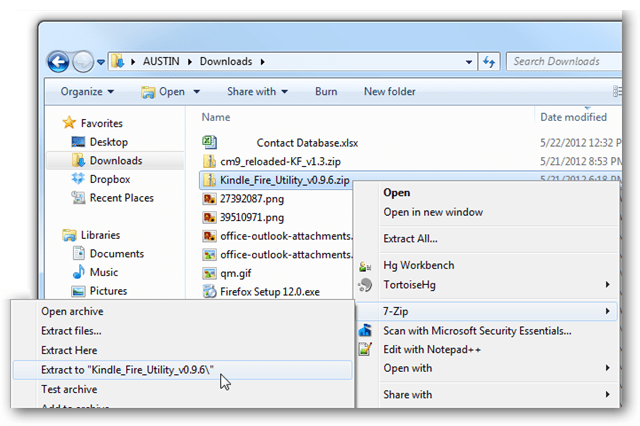Open the Organize menu
This screenshot has height=426, width=640.
[x=87, y=91]
